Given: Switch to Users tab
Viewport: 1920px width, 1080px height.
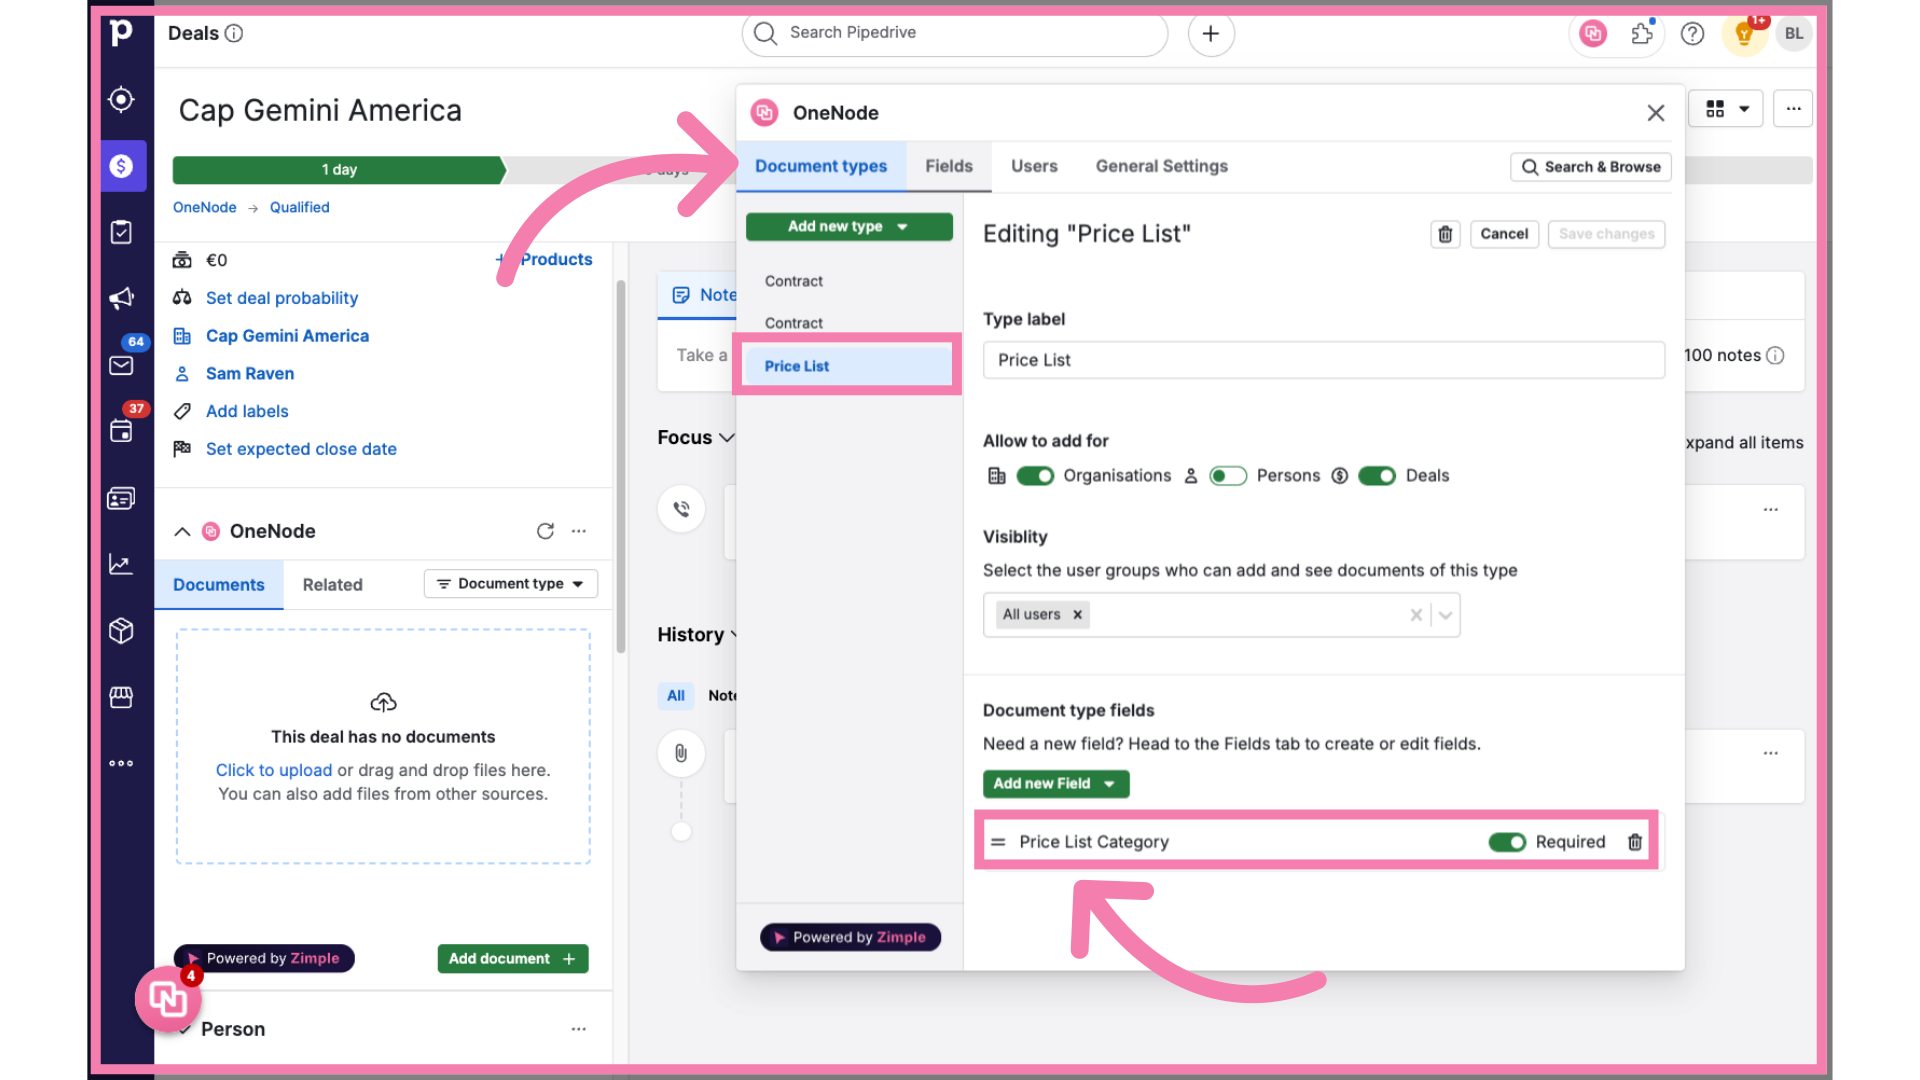Looking at the screenshot, I should tap(1034, 166).
